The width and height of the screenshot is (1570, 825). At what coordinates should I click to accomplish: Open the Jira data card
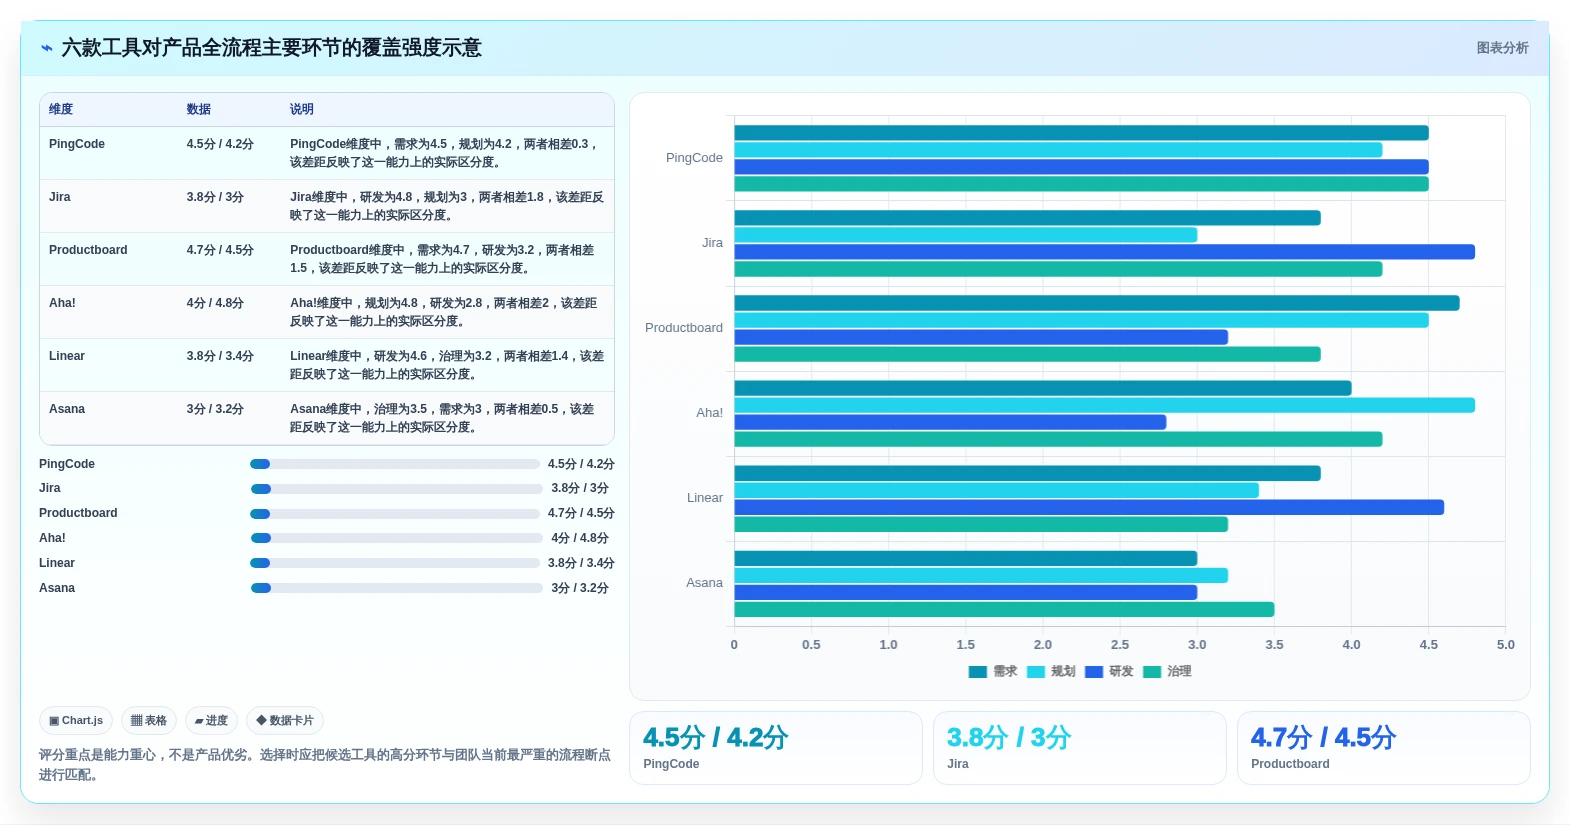(1079, 748)
